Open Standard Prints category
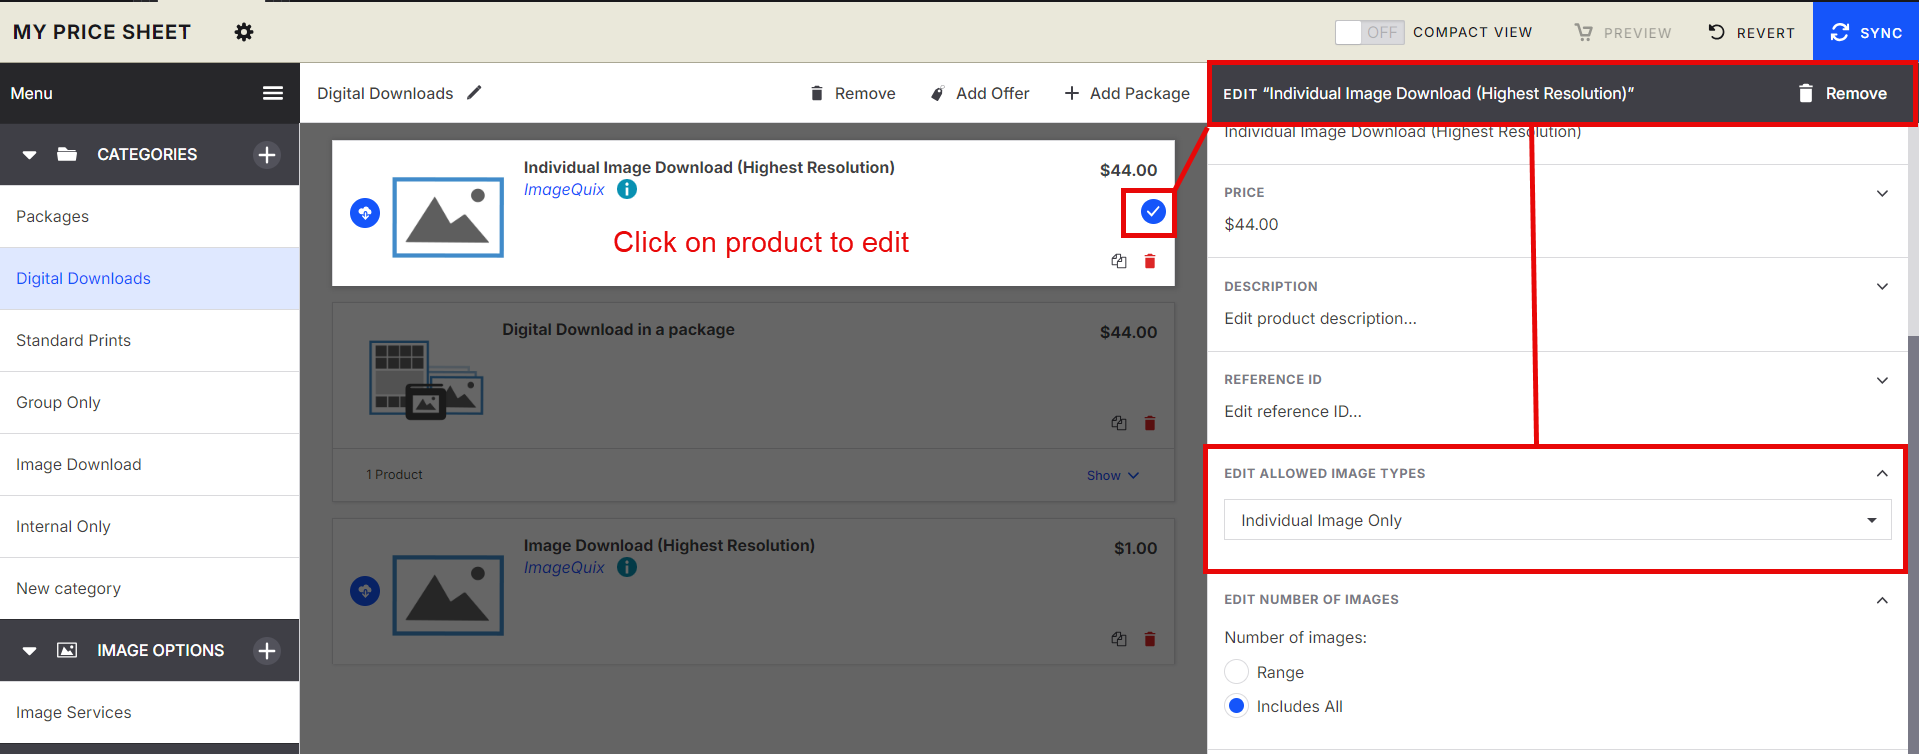Viewport: 1919px width, 754px height. click(x=150, y=340)
